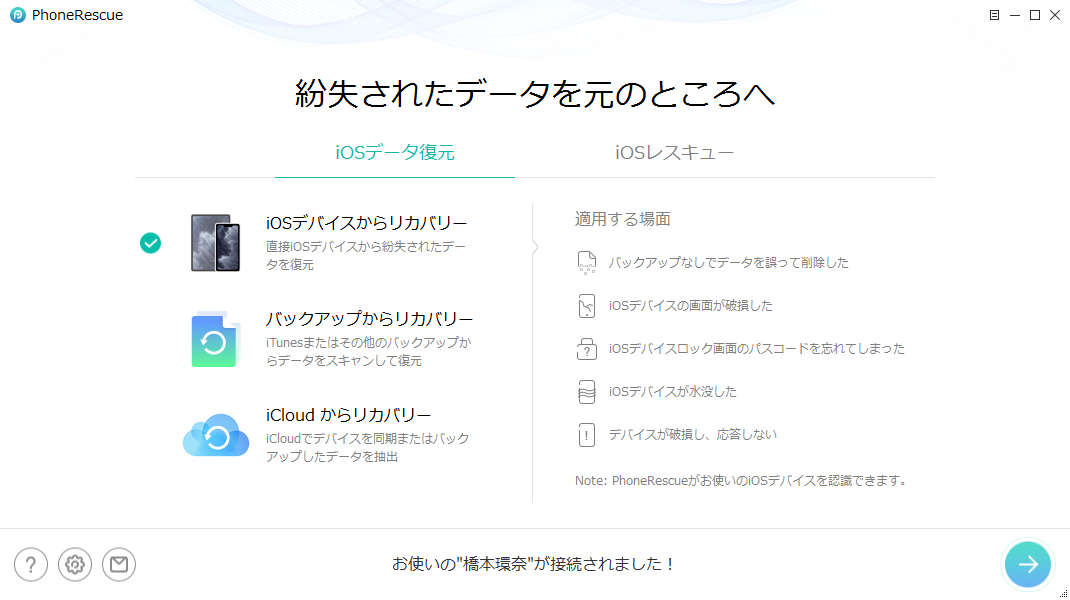Click the connected device status message
1070x600 pixels.
tap(534, 564)
